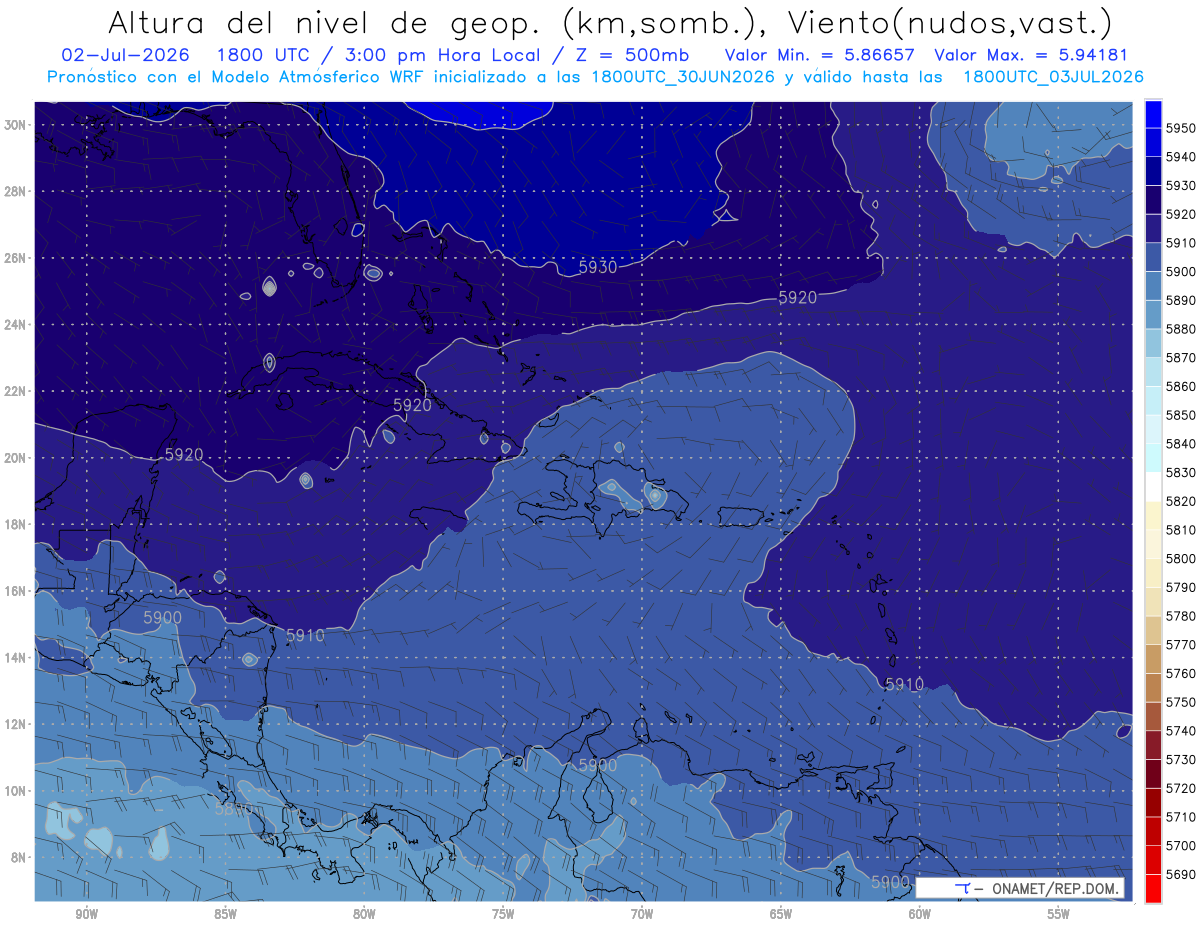The height and width of the screenshot is (927, 1200).
Task: Click the bright blue top swatch of the color bar
Action: click(1153, 114)
